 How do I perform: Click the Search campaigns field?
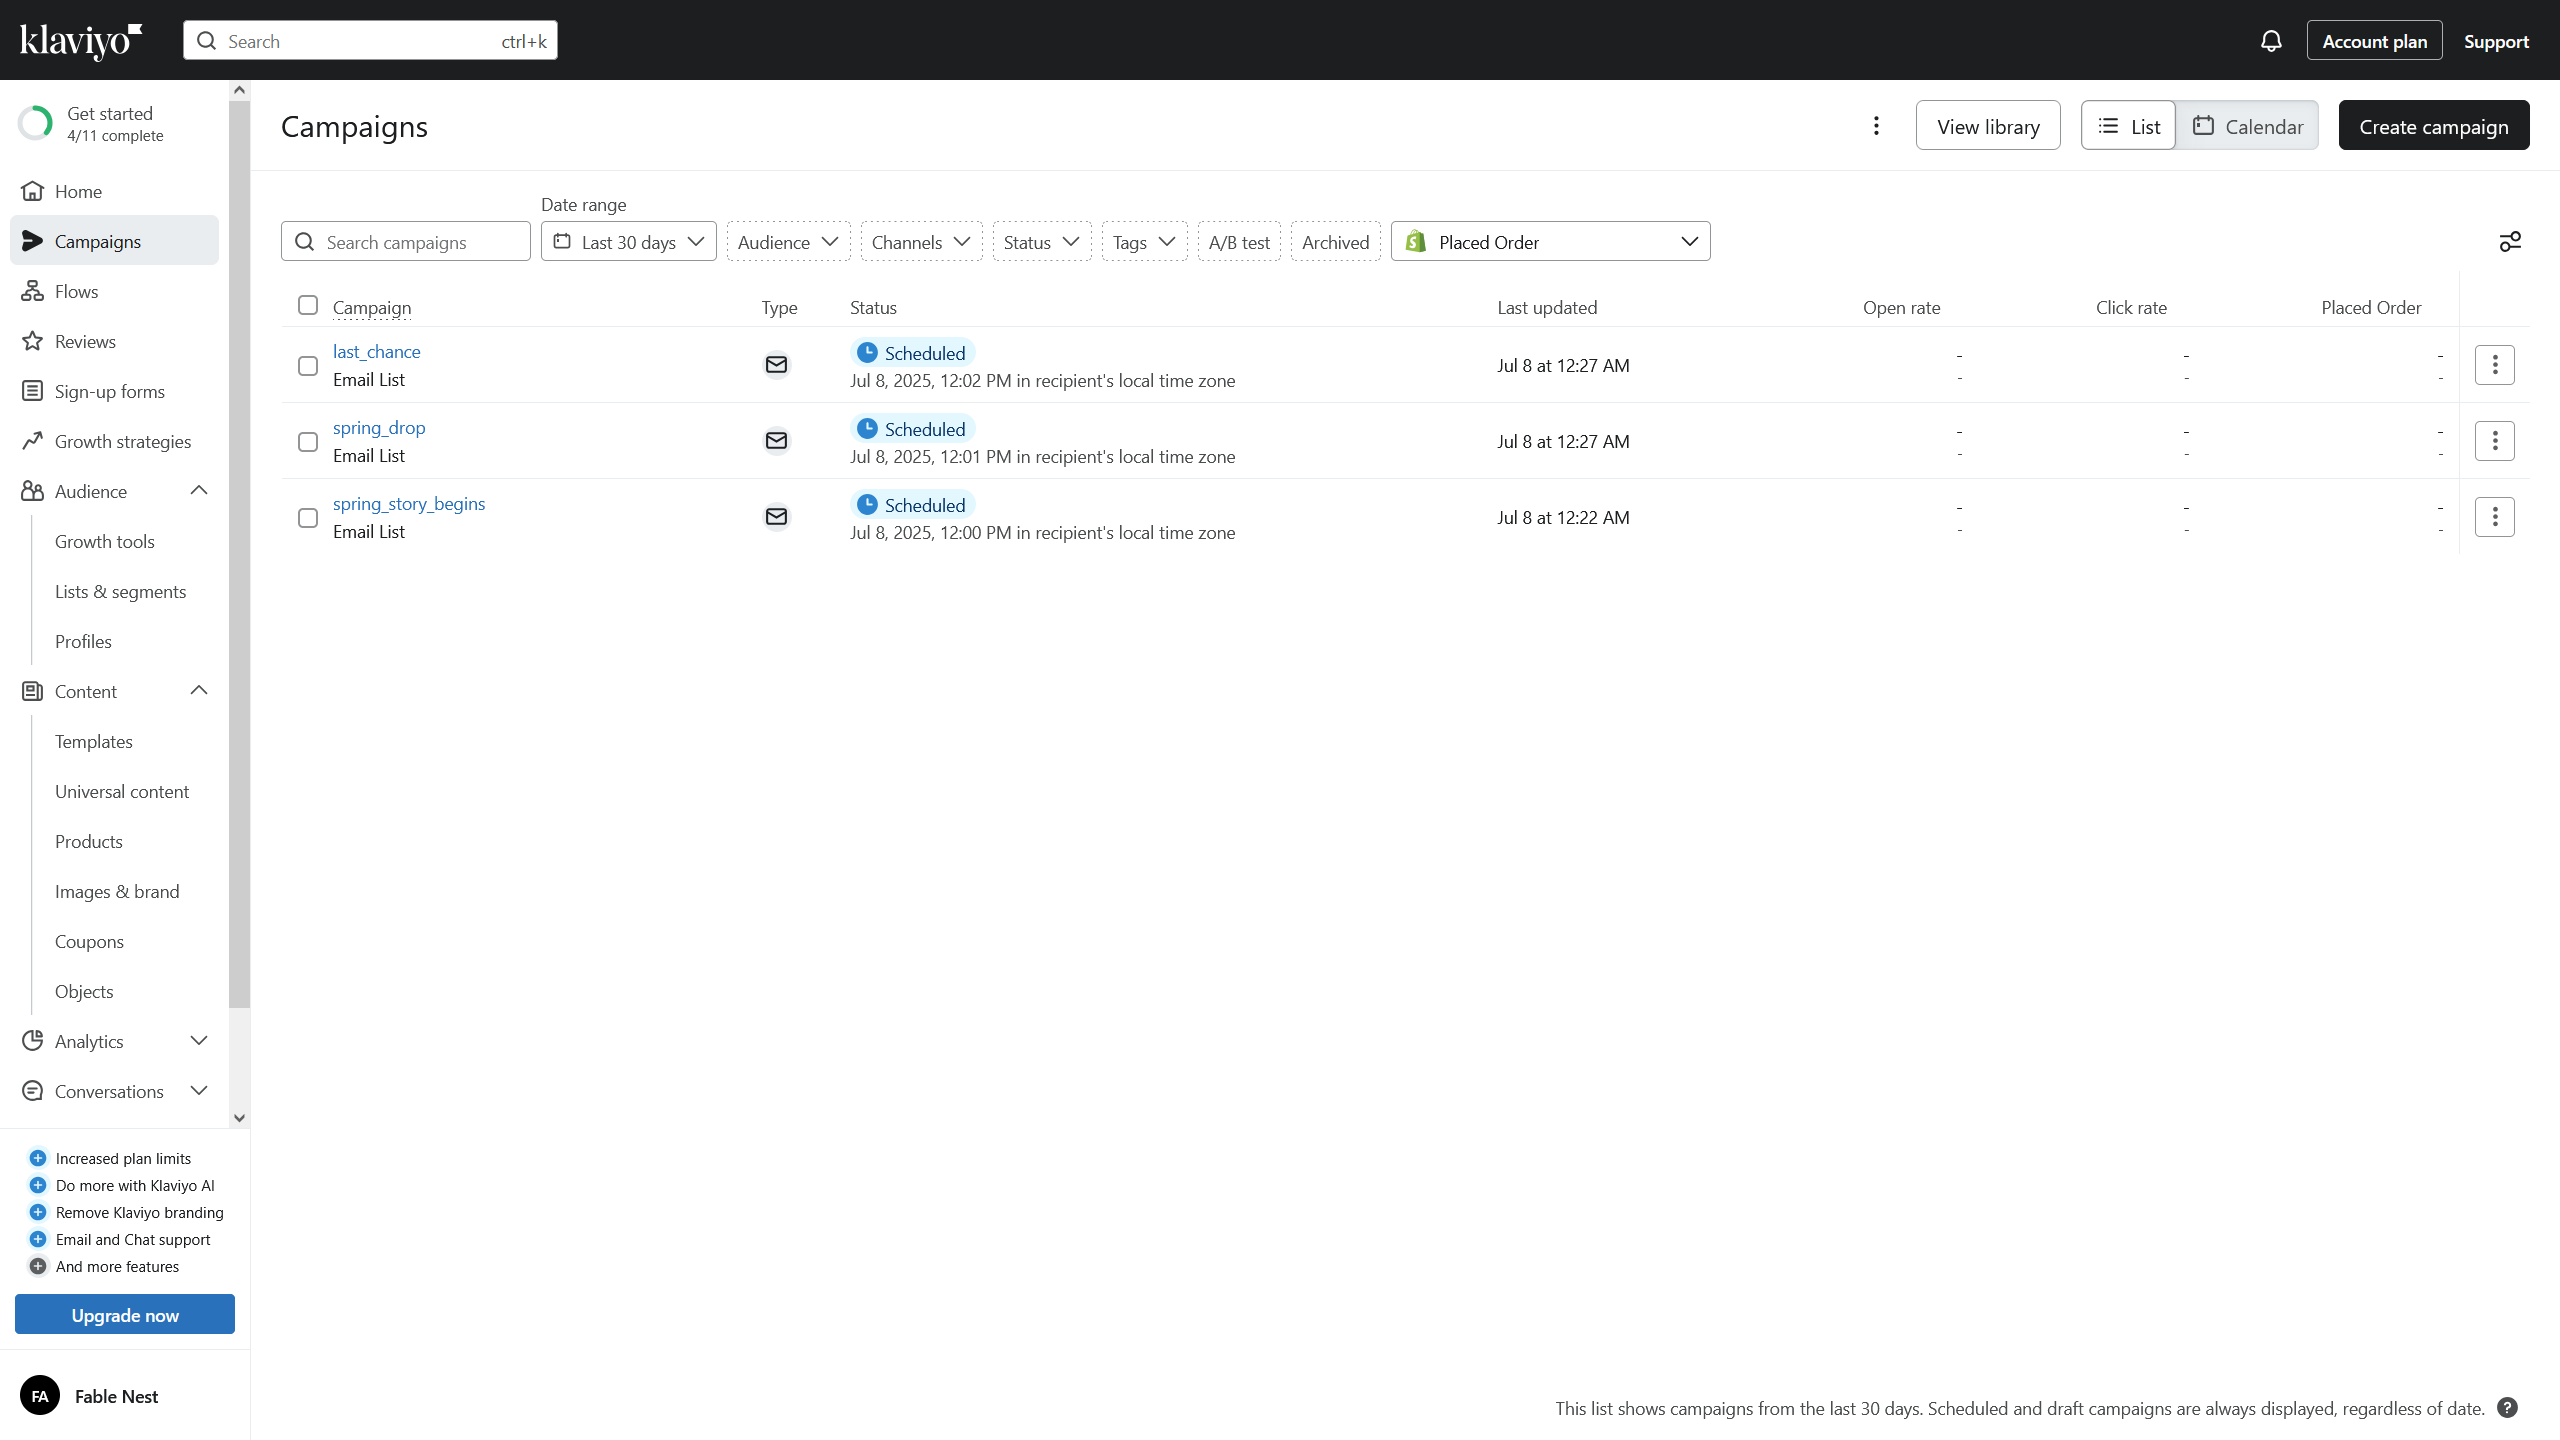click(406, 242)
